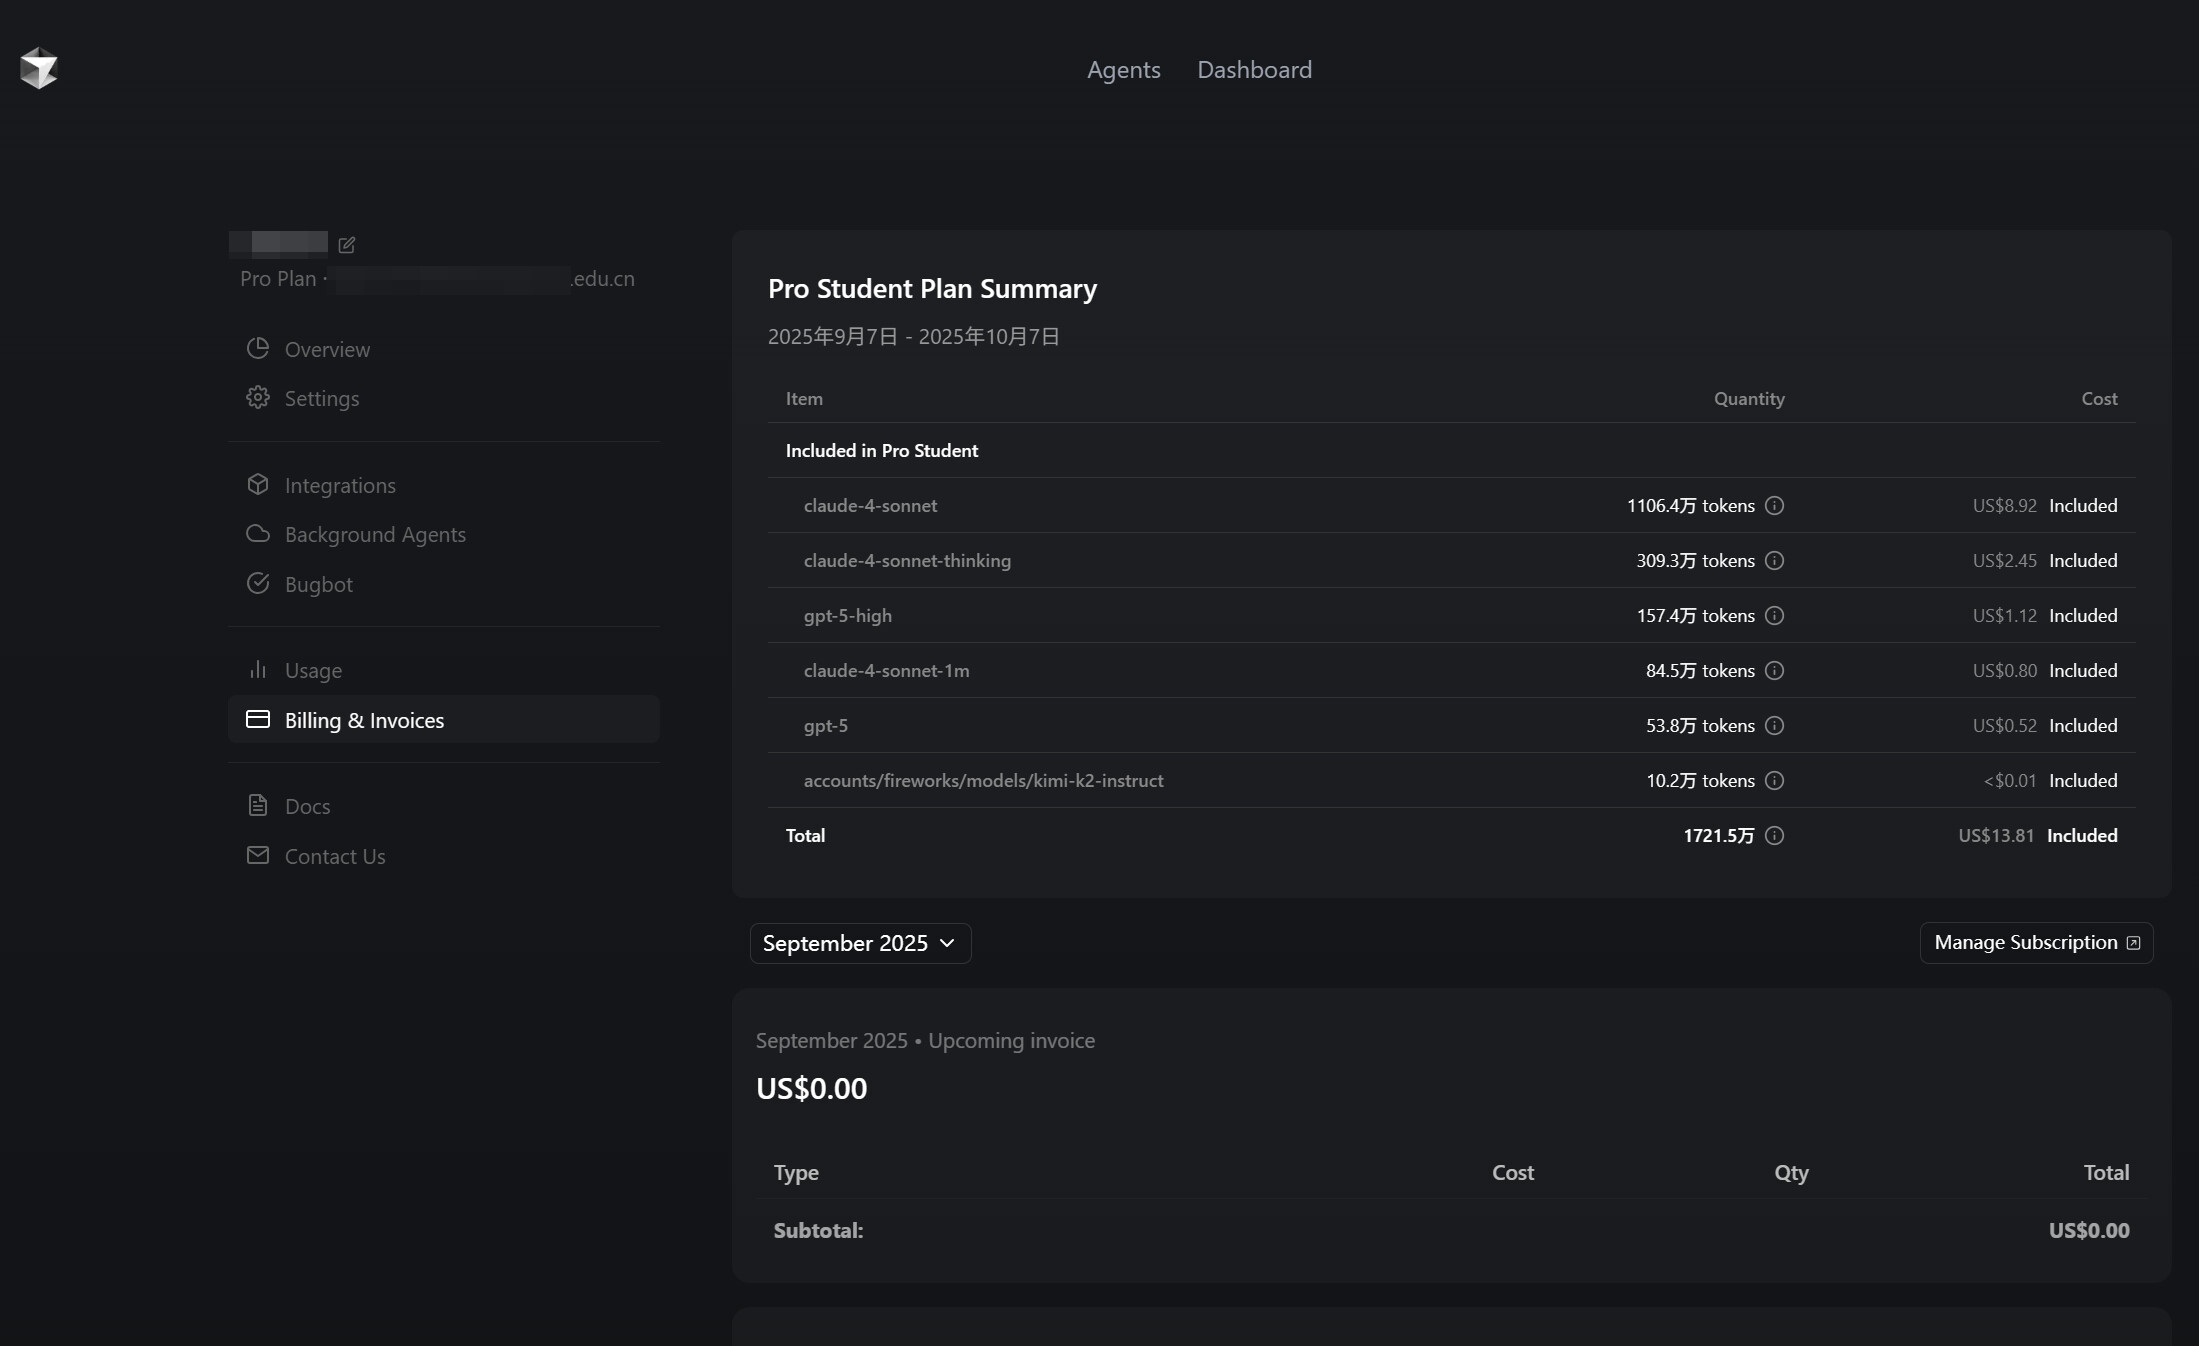2199x1346 pixels.
Task: Click info icon for claude-4-sonnet-1m tokens
Action: tap(1774, 670)
